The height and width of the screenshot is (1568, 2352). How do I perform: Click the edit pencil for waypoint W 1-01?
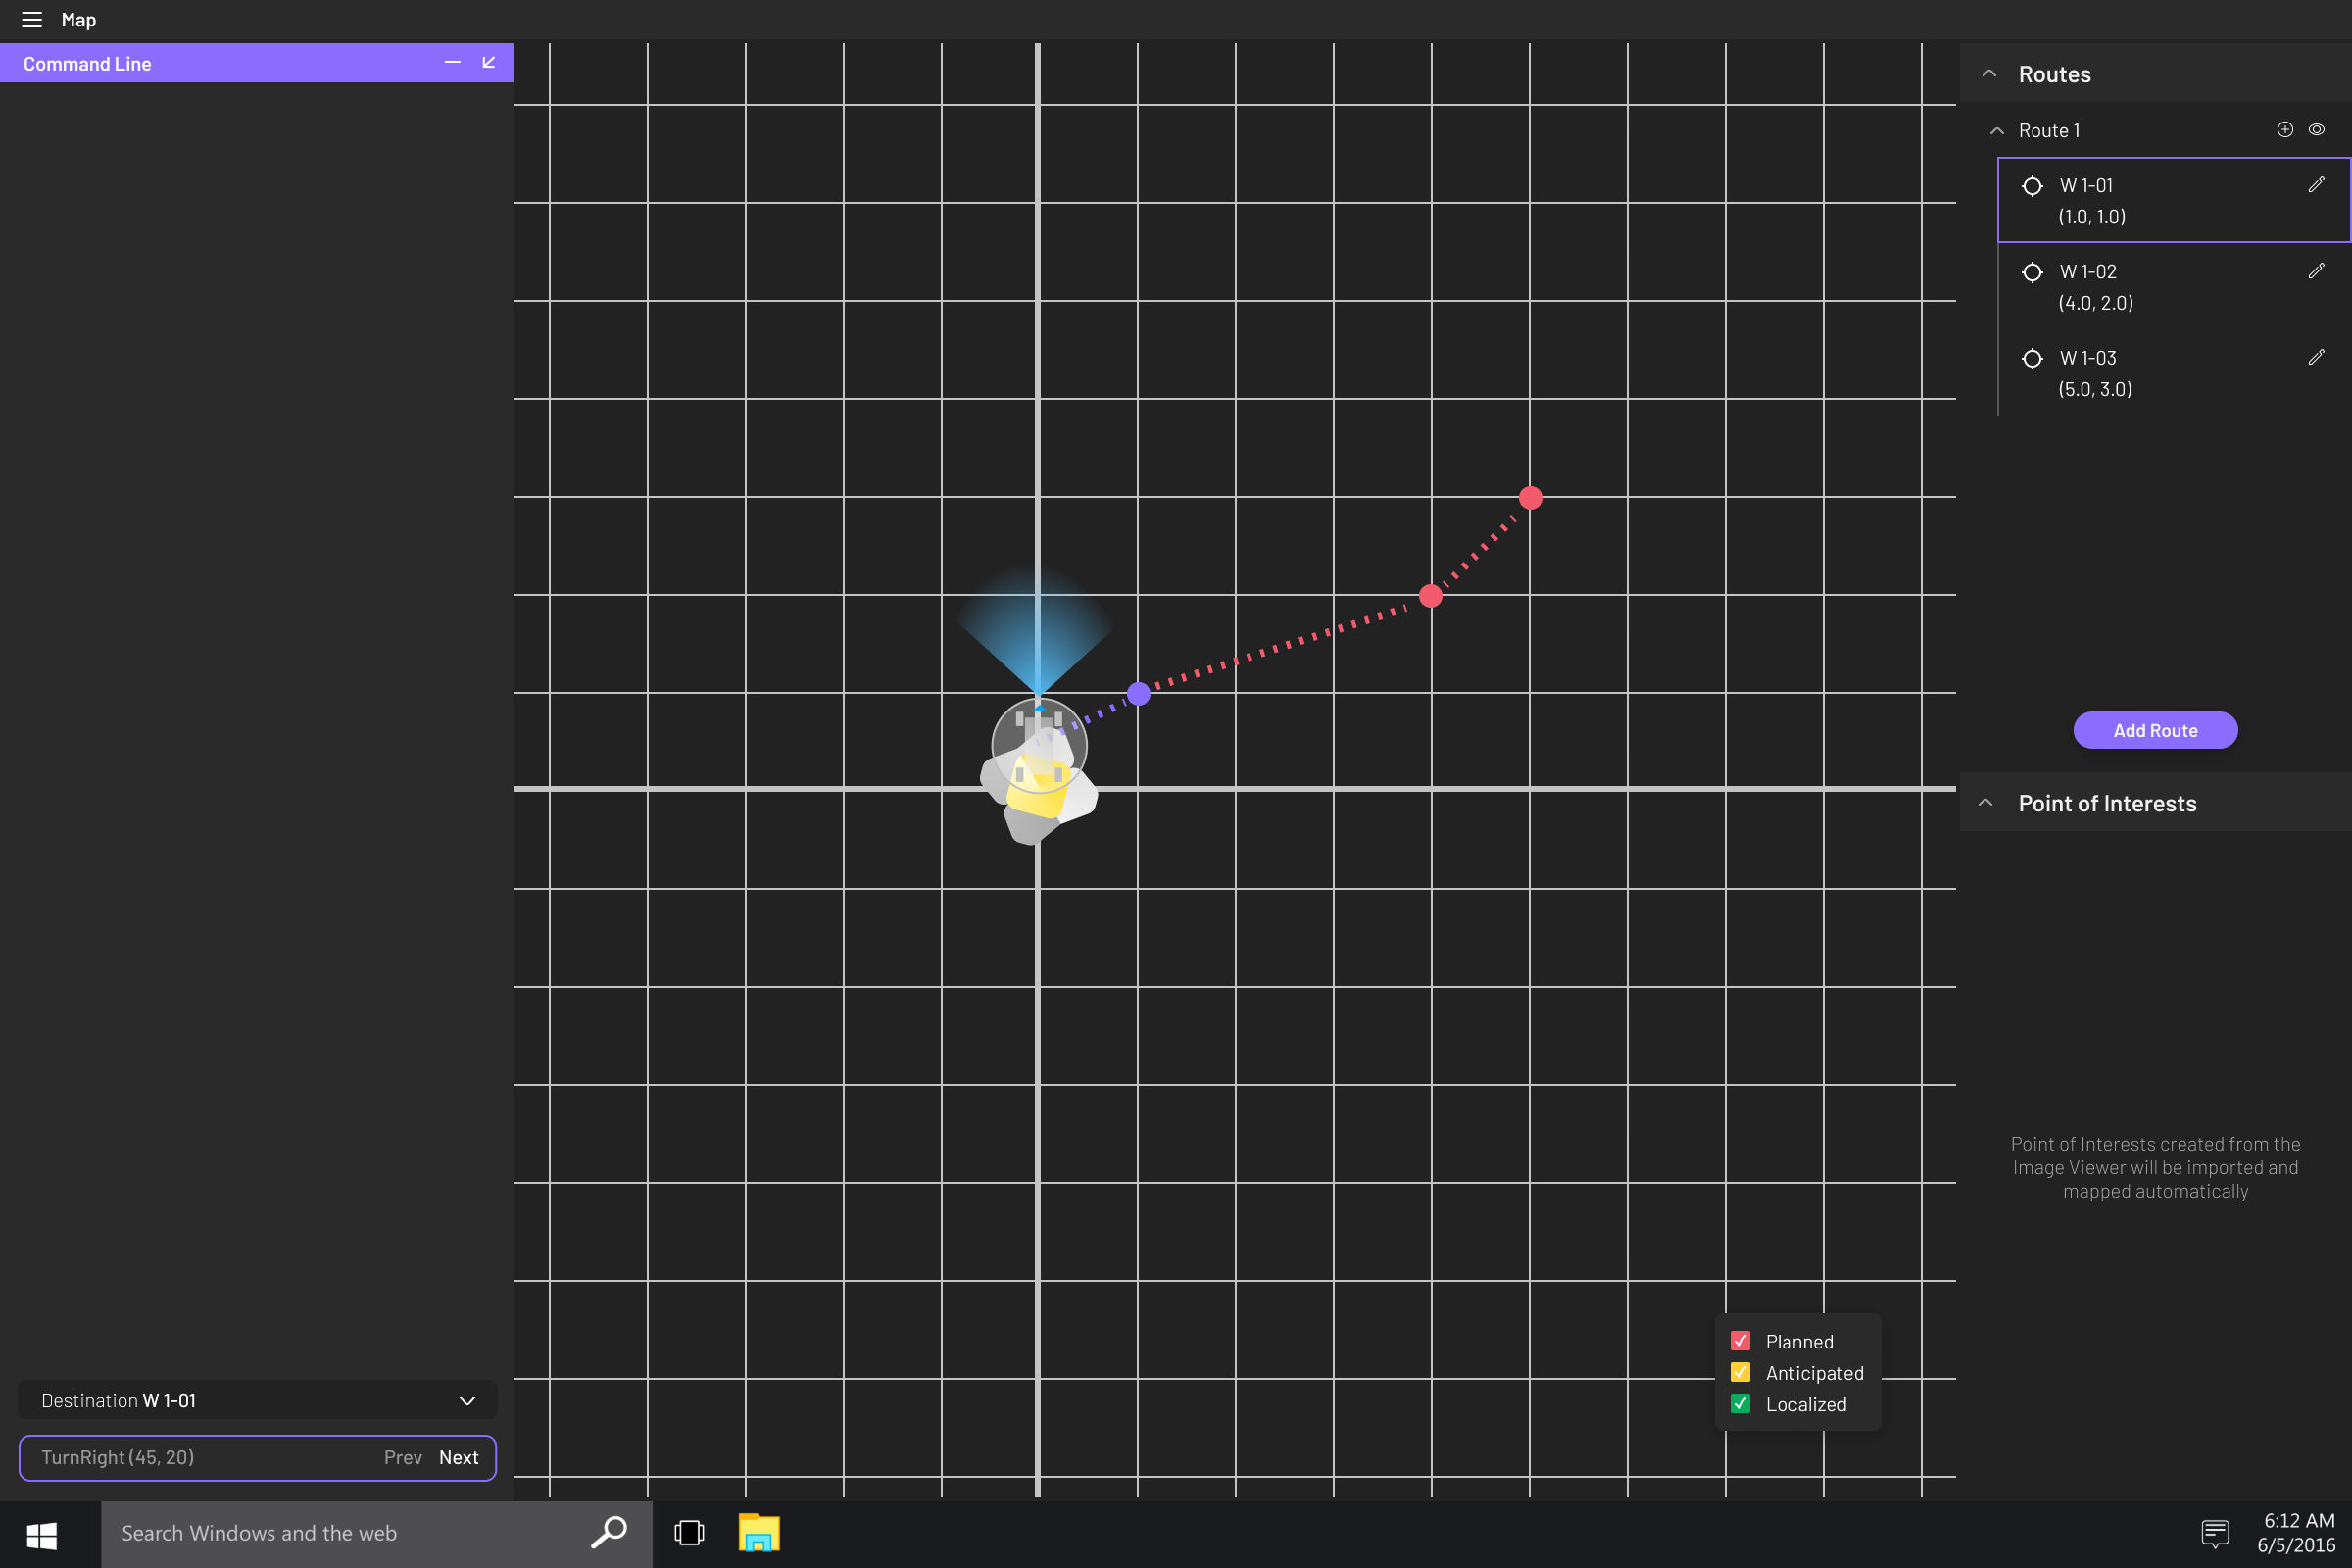[x=2316, y=185]
